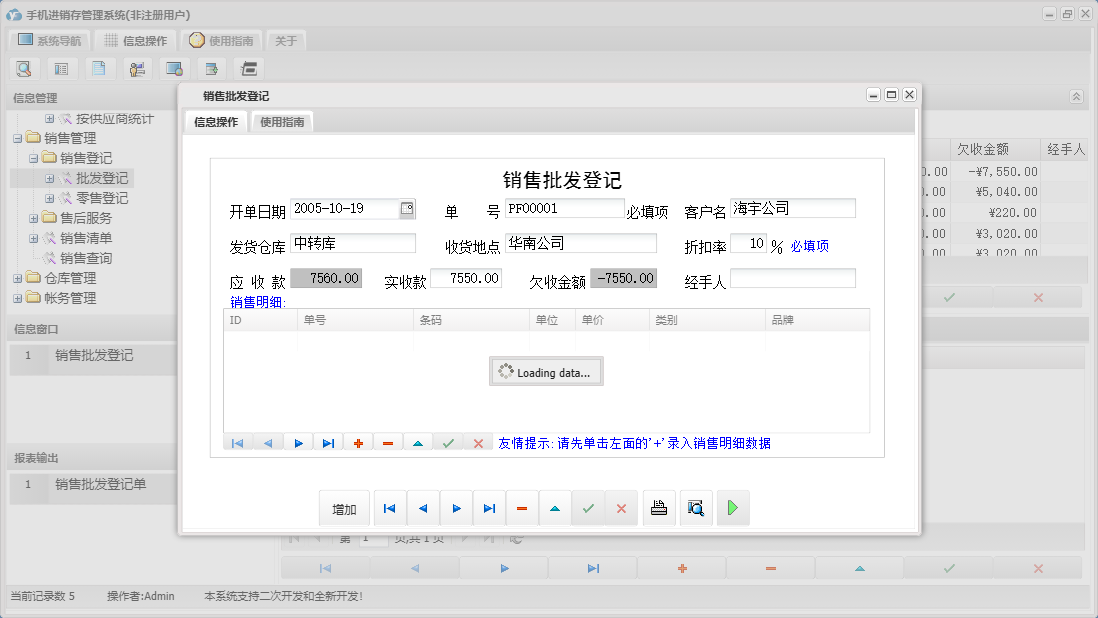Collapse the 销售登记 folder
1098x618 pixels.
tap(31, 157)
